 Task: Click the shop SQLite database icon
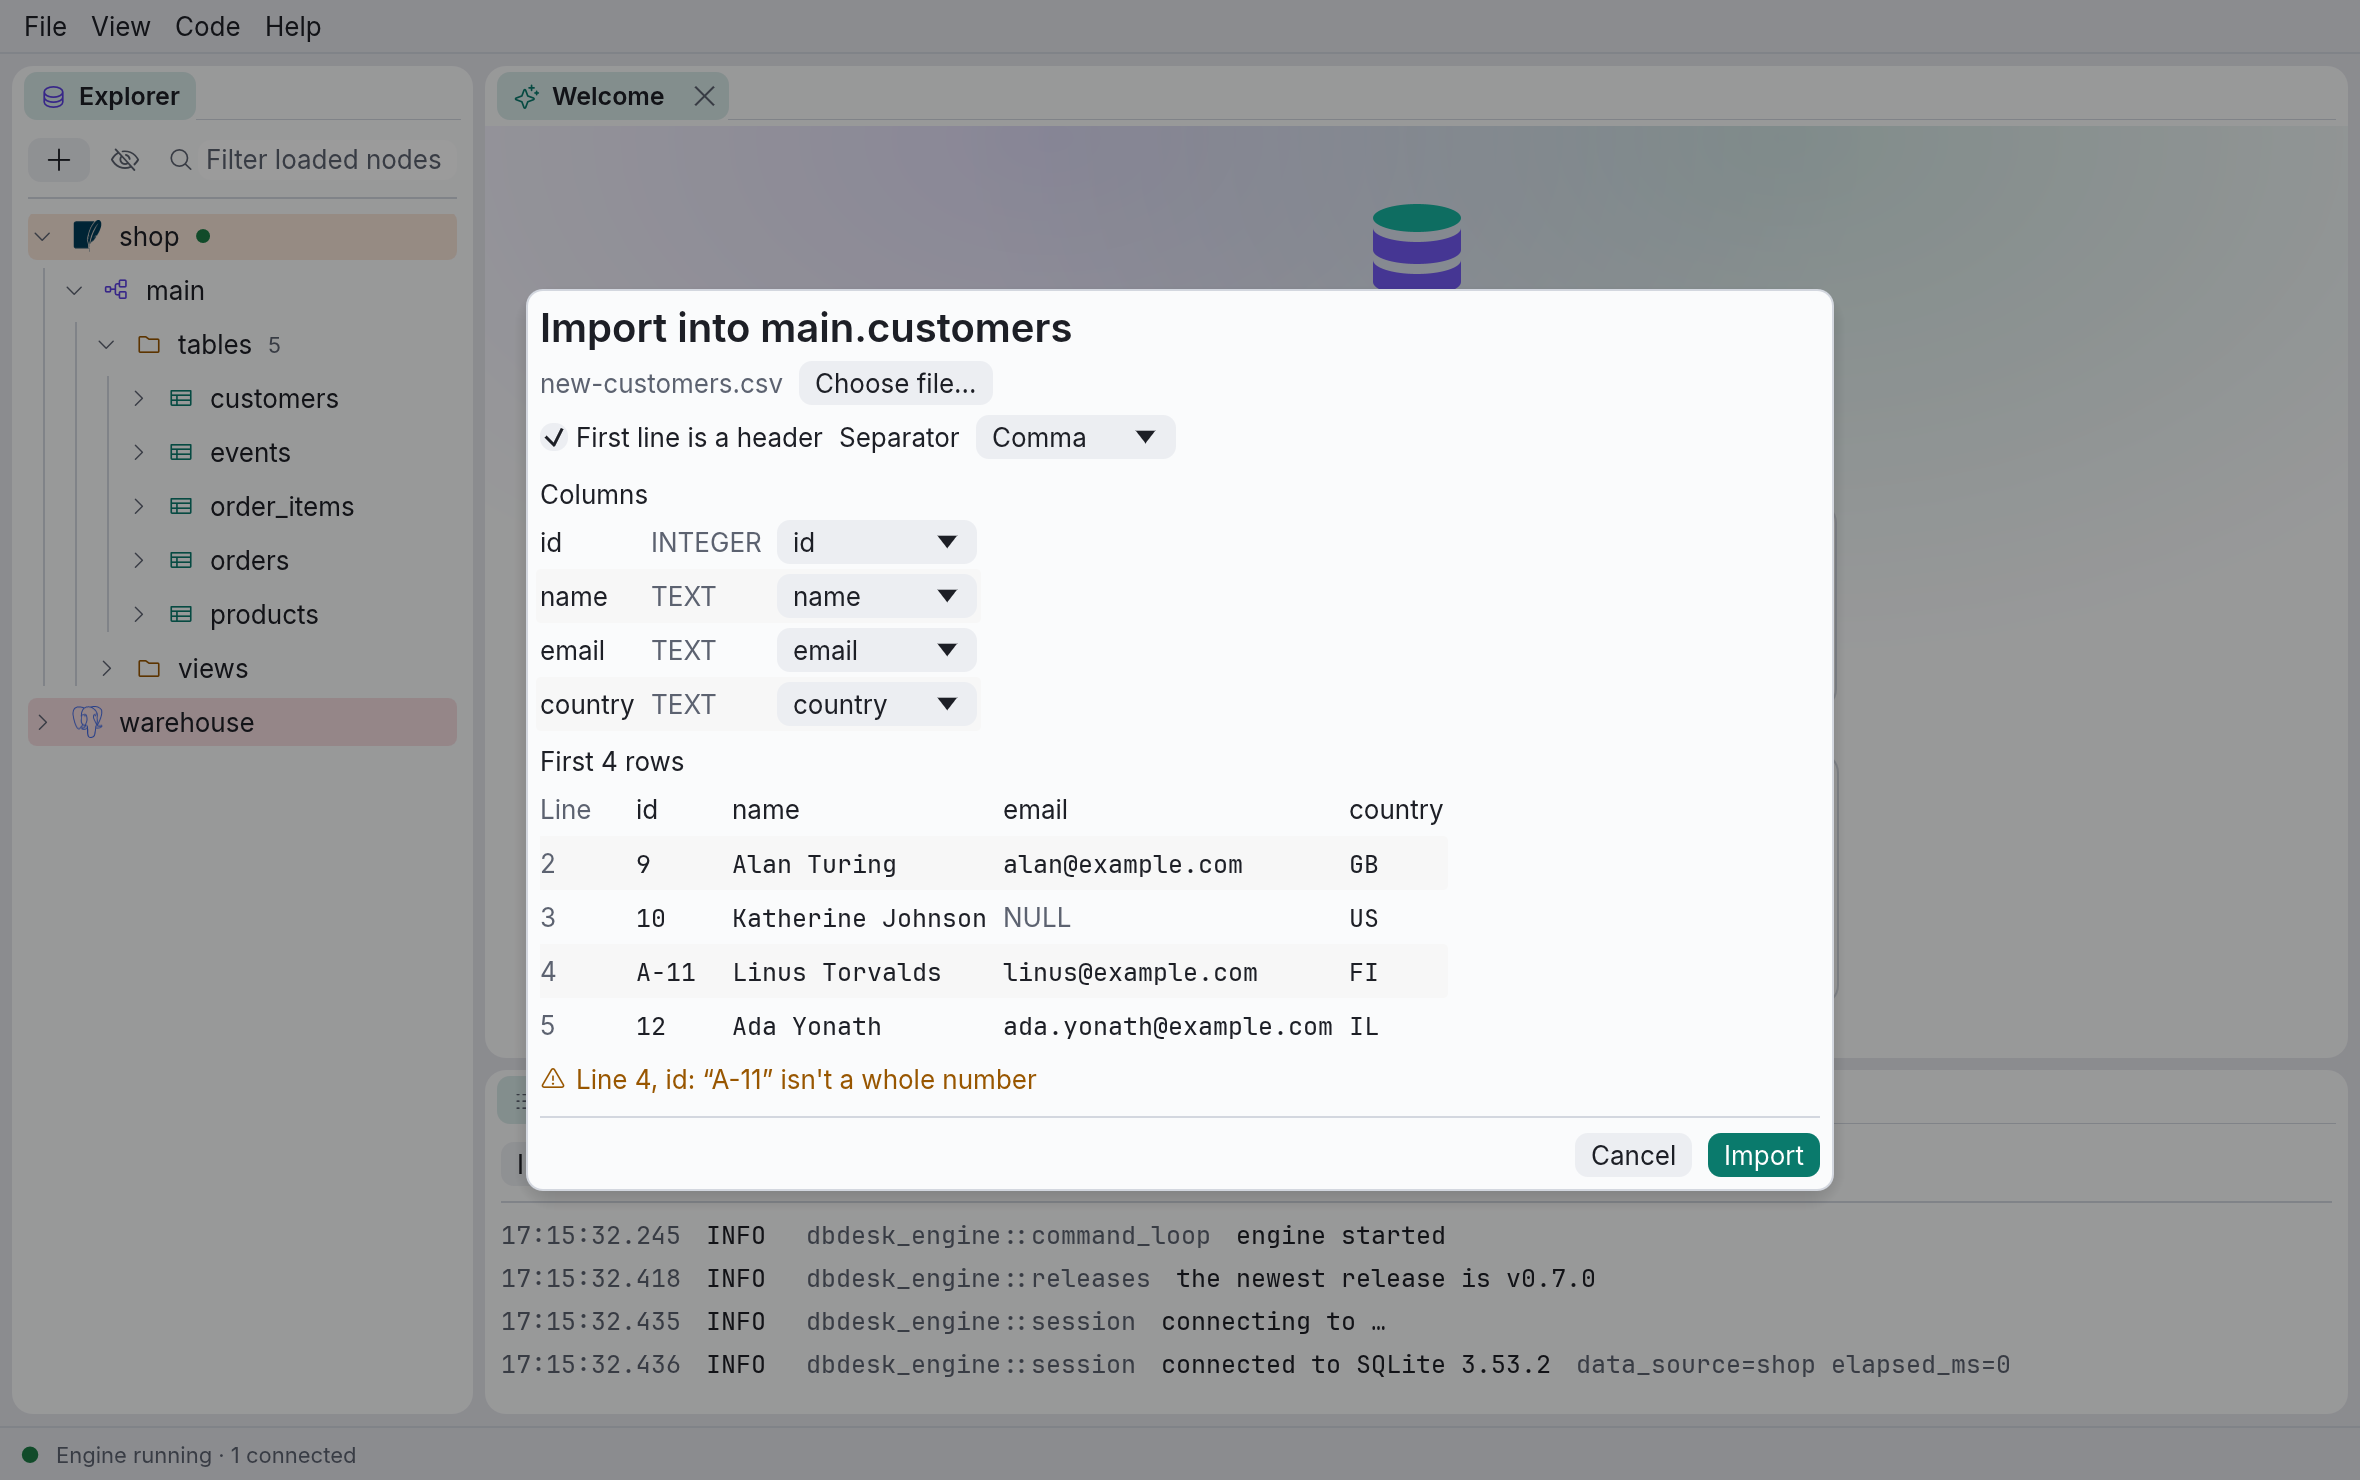tap(88, 236)
